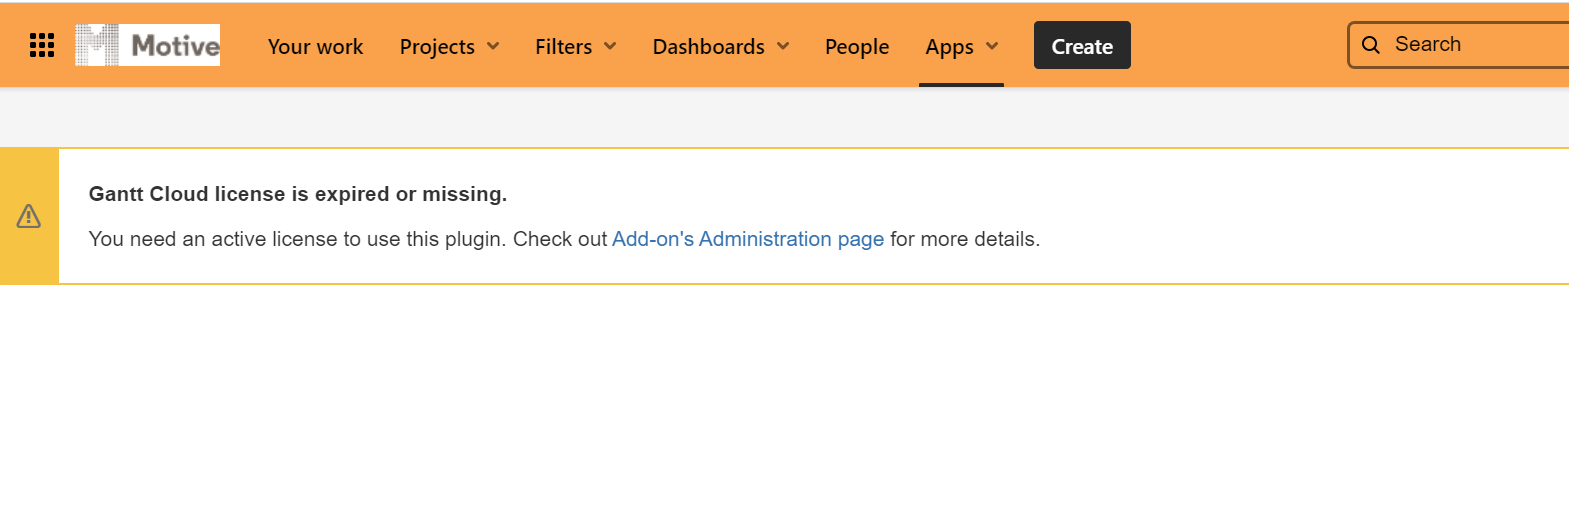Click the yellow warning triangle icon
The width and height of the screenshot is (1569, 506).
29,216
